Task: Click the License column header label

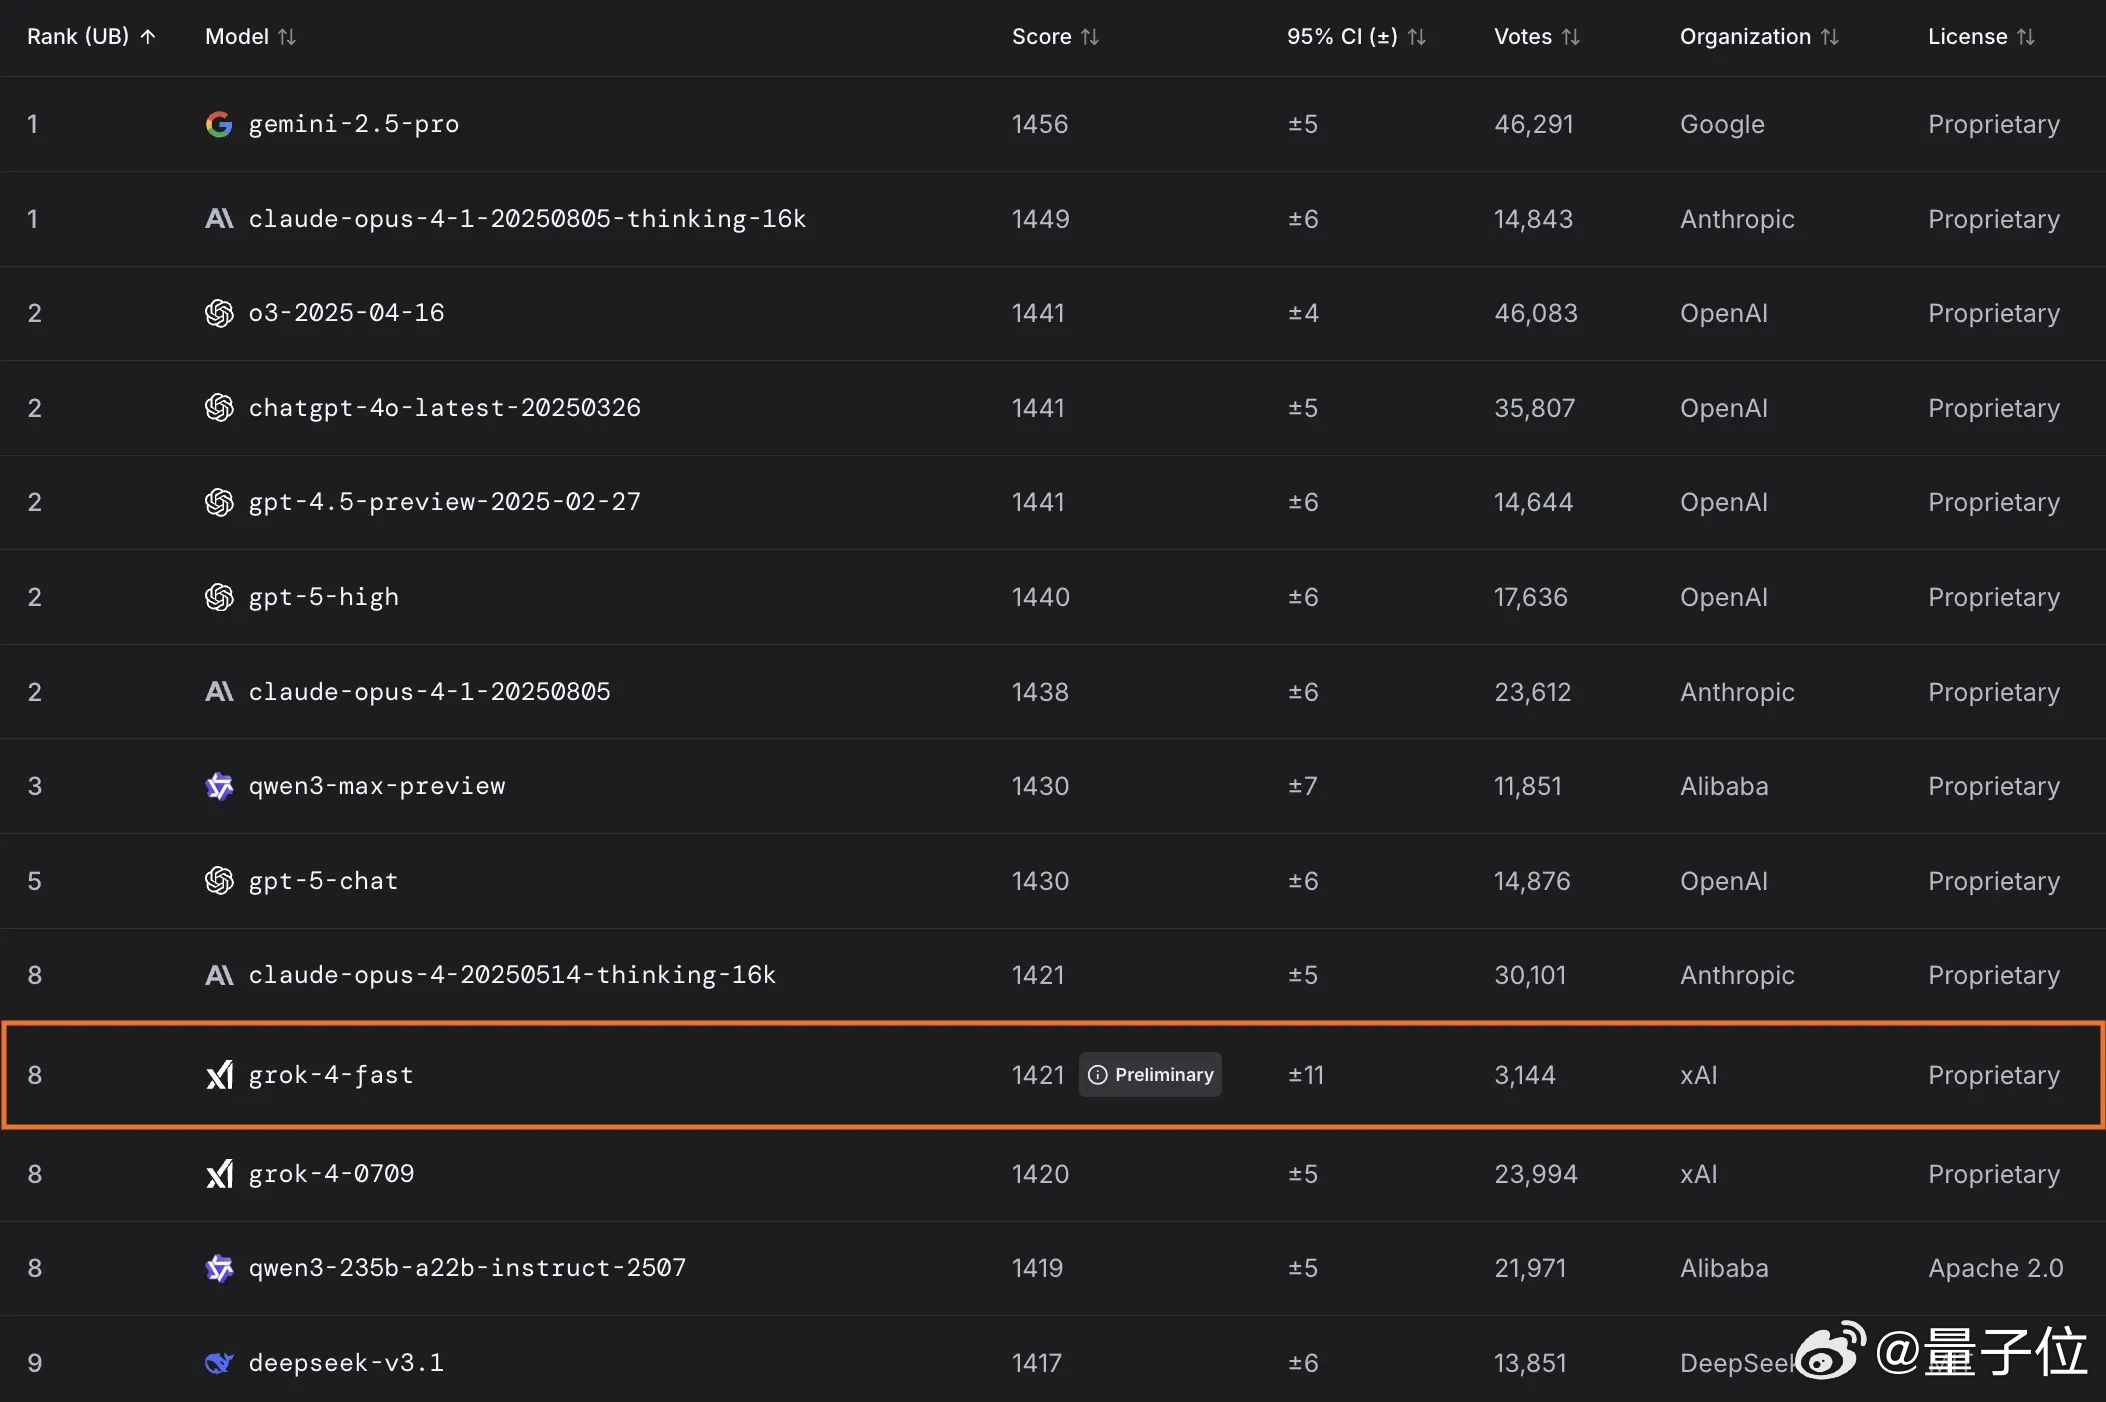Action: tap(1967, 37)
